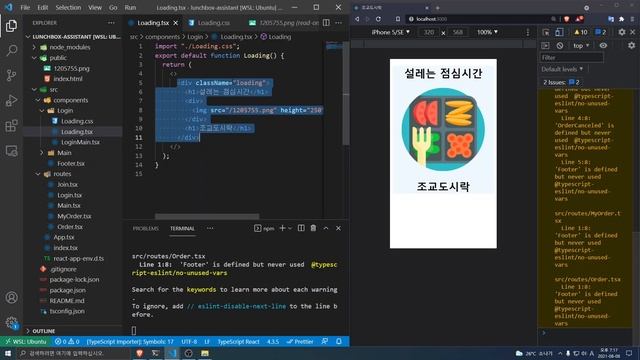
Task: Open the Remote Explorer view
Action: (x=11, y=151)
